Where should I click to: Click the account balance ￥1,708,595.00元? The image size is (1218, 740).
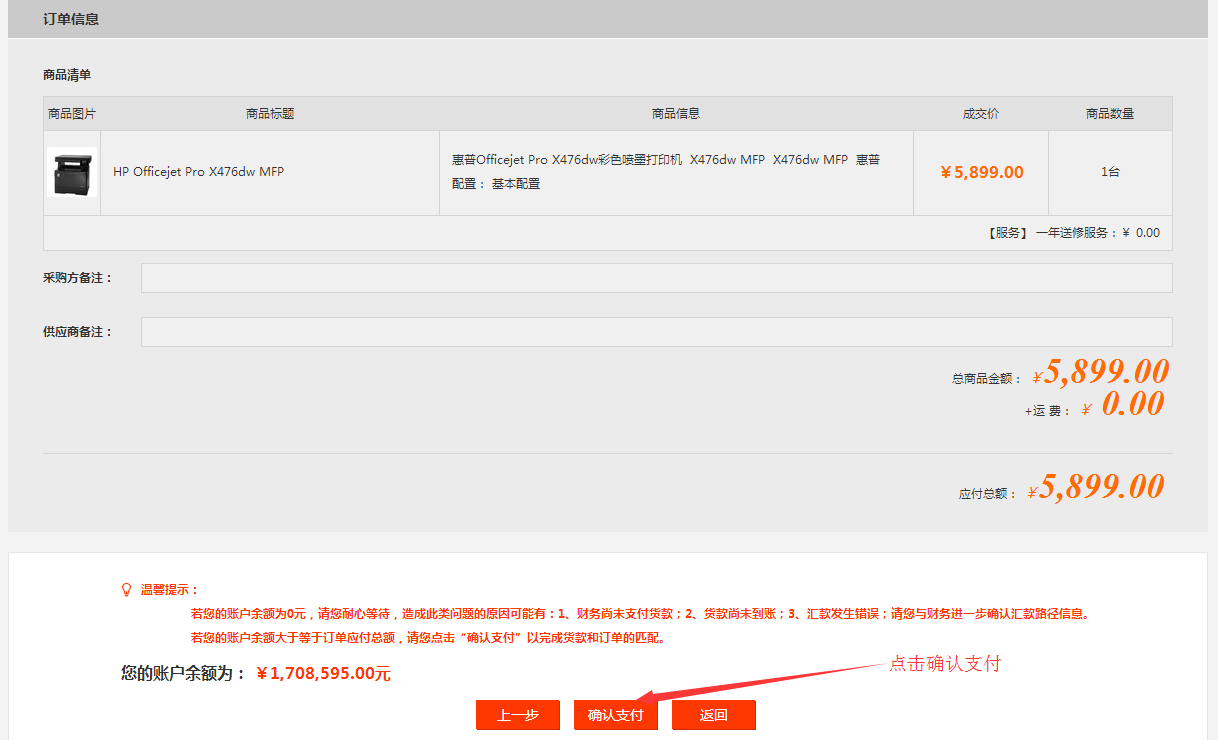pyautogui.click(x=324, y=674)
